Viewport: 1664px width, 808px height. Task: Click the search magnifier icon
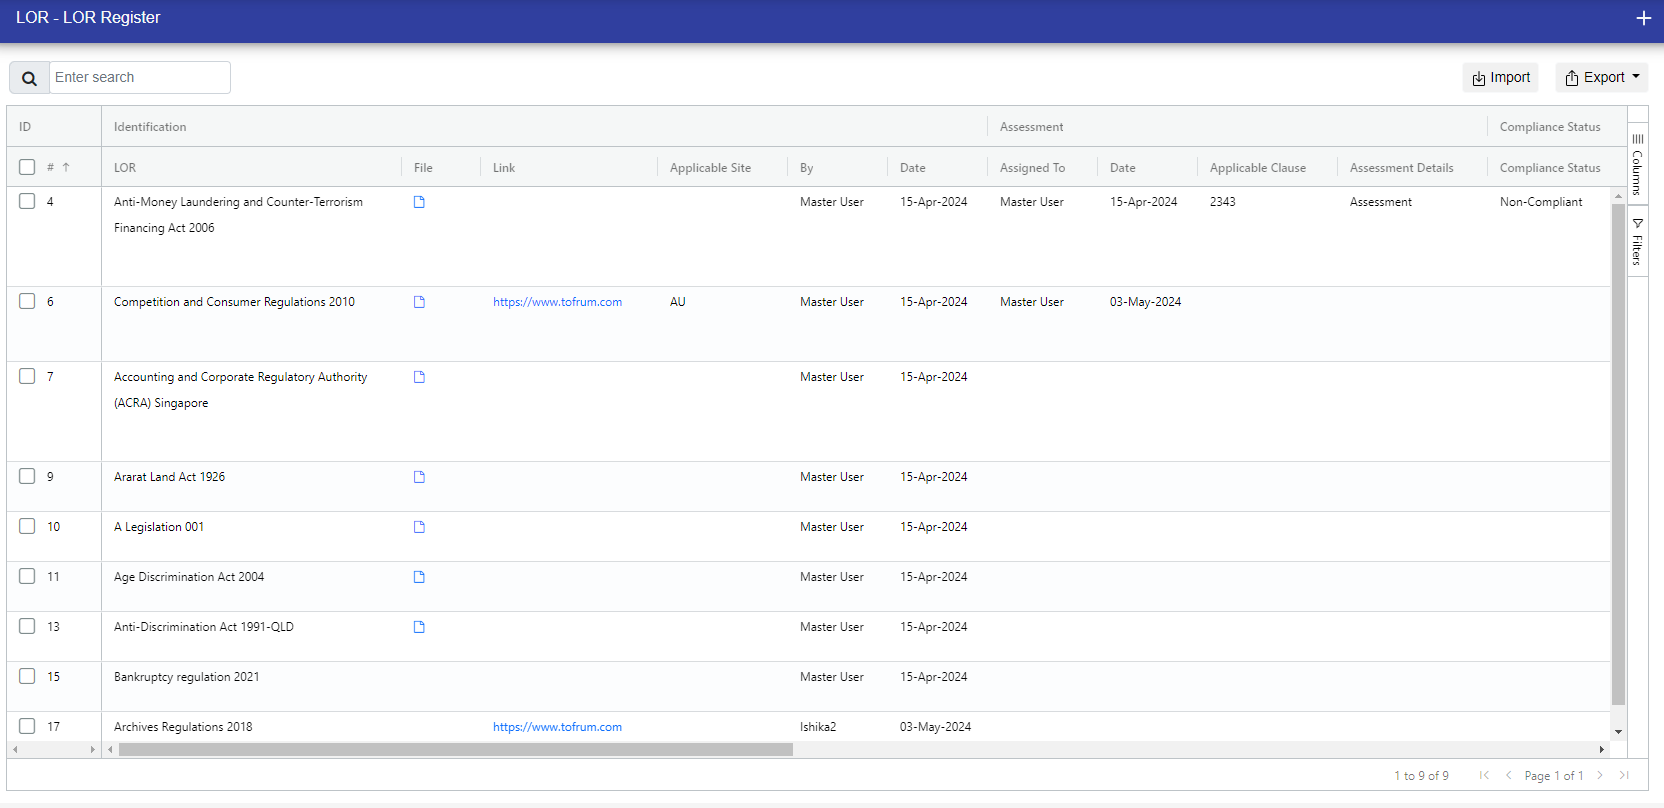tap(29, 78)
